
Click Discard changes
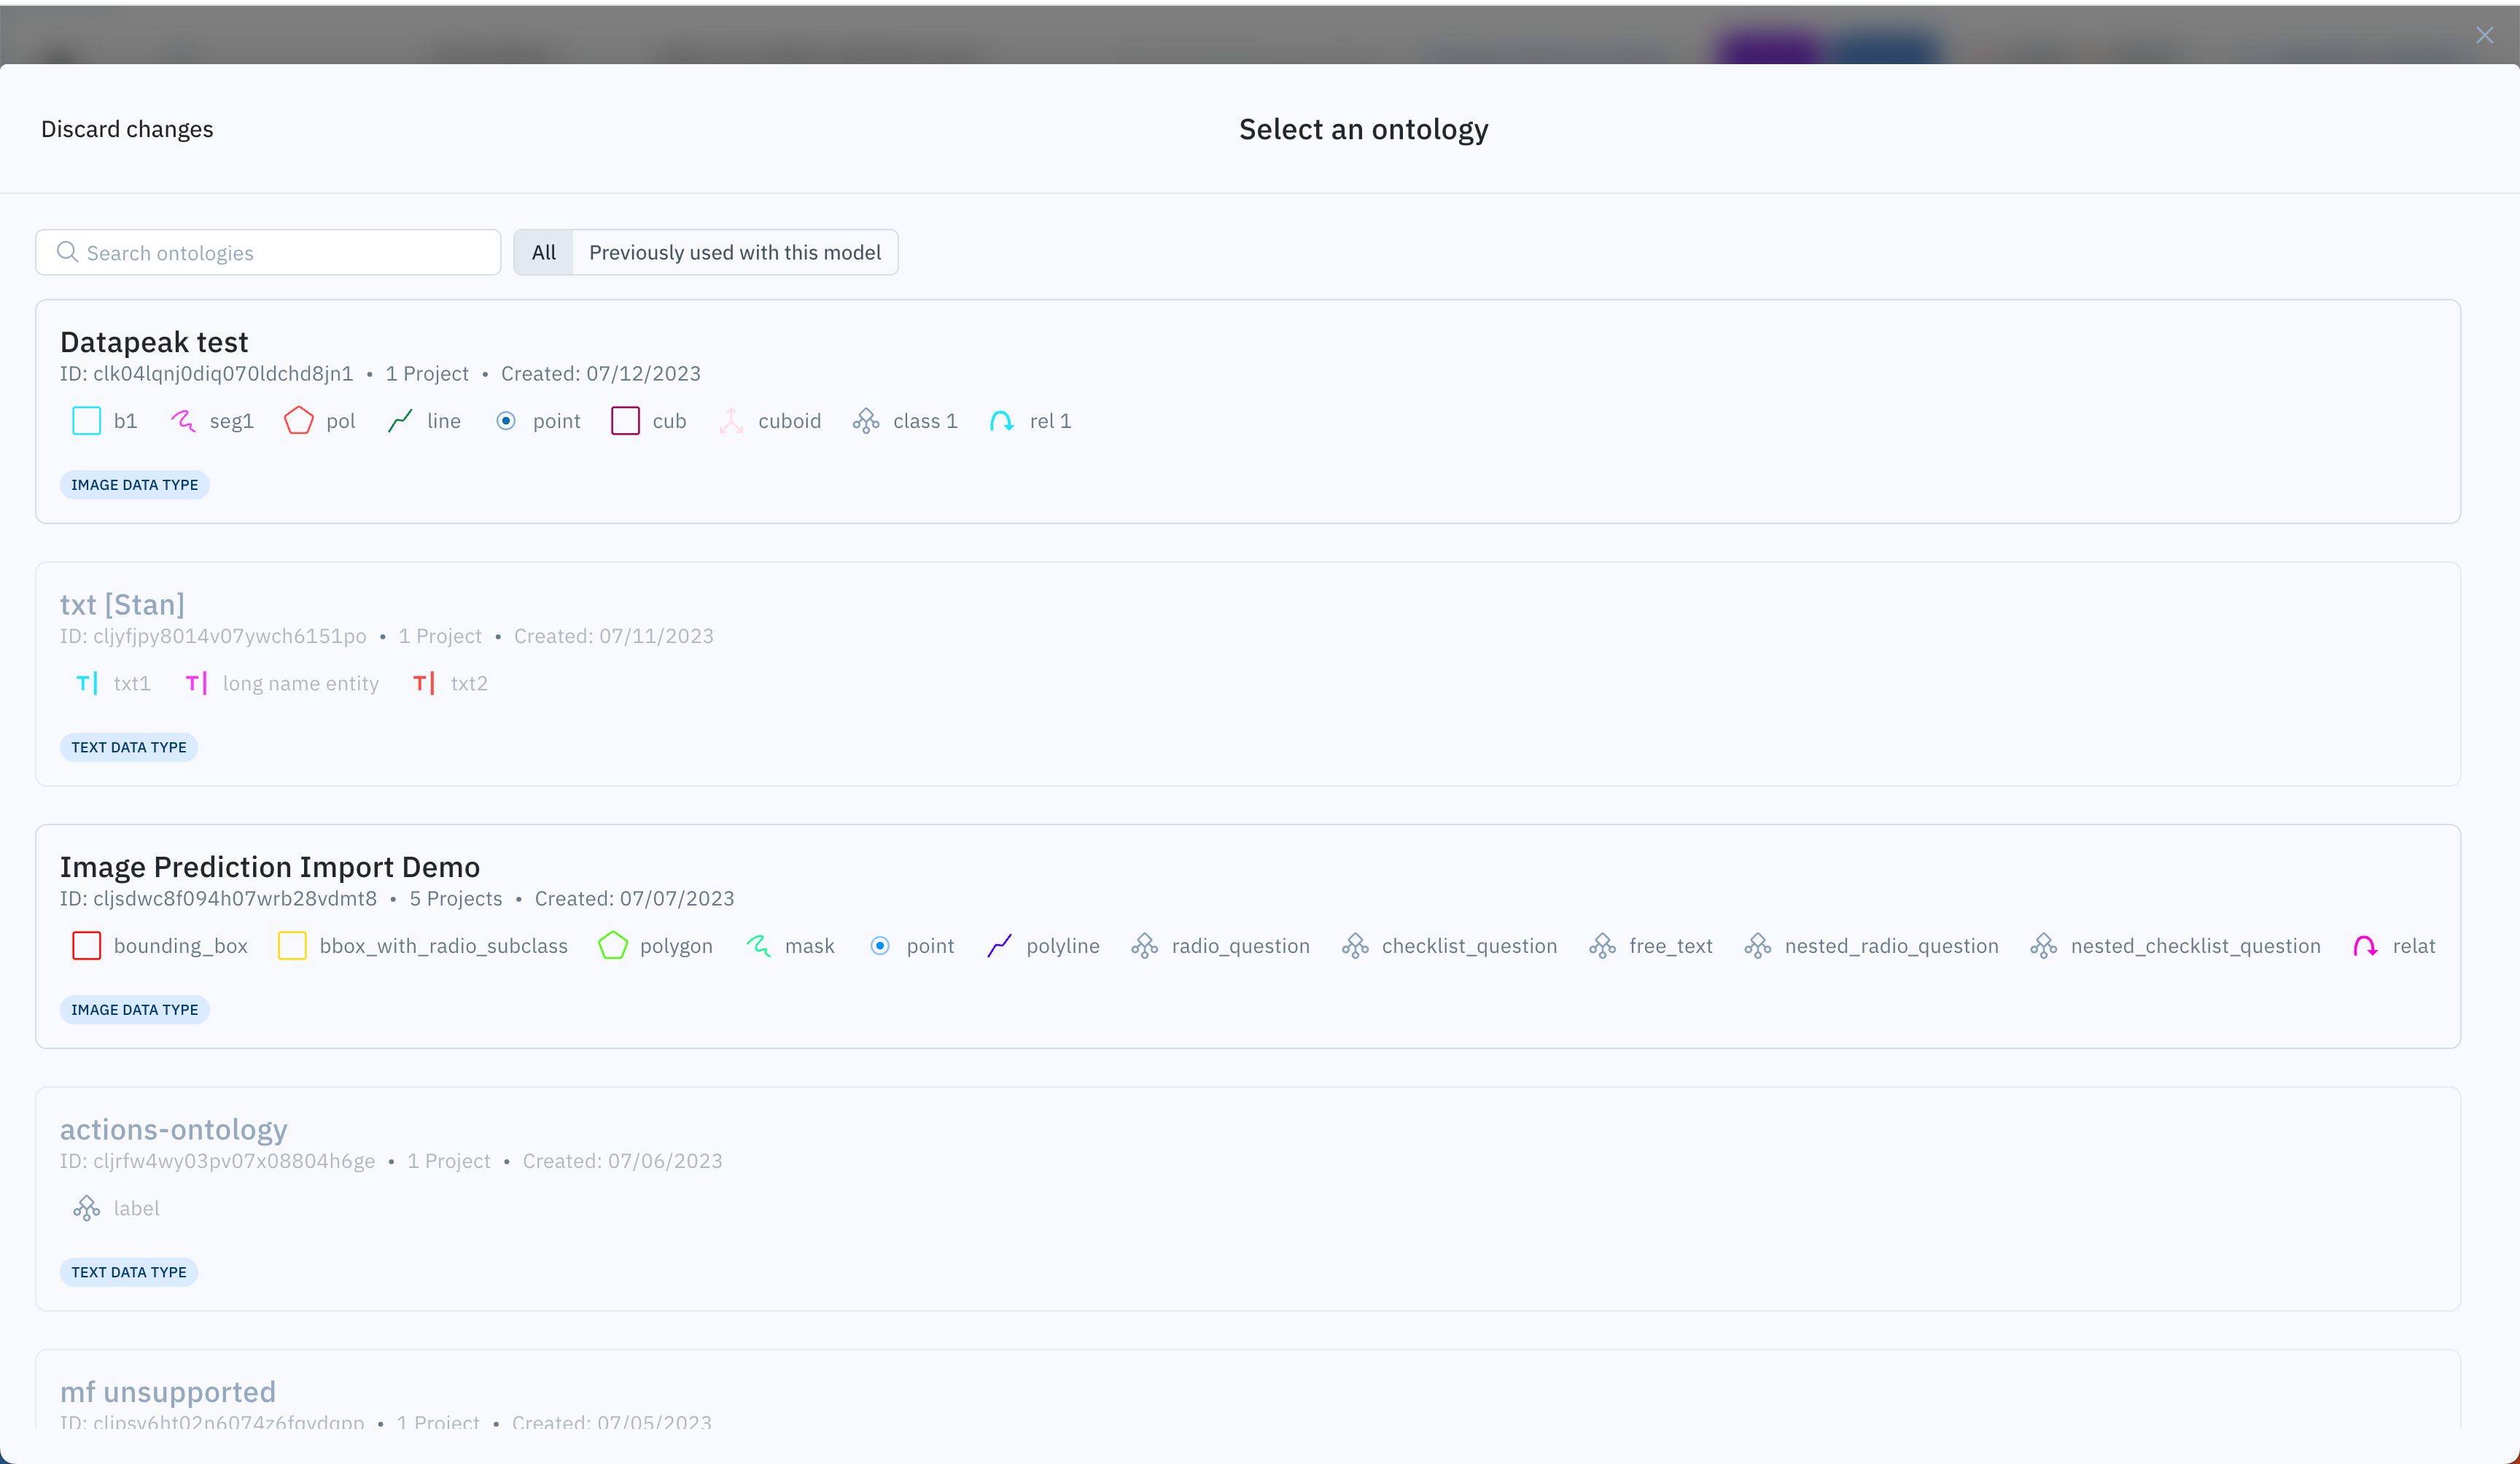coord(127,129)
